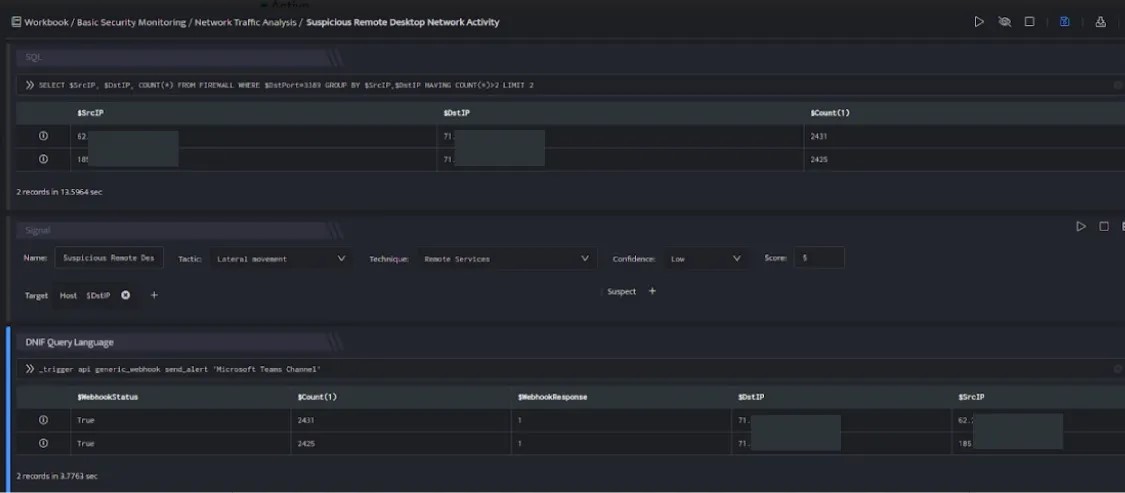Viewport: 1125px width, 493px height.
Task: Open the Confidence dropdown showing Low
Action: [705, 259]
